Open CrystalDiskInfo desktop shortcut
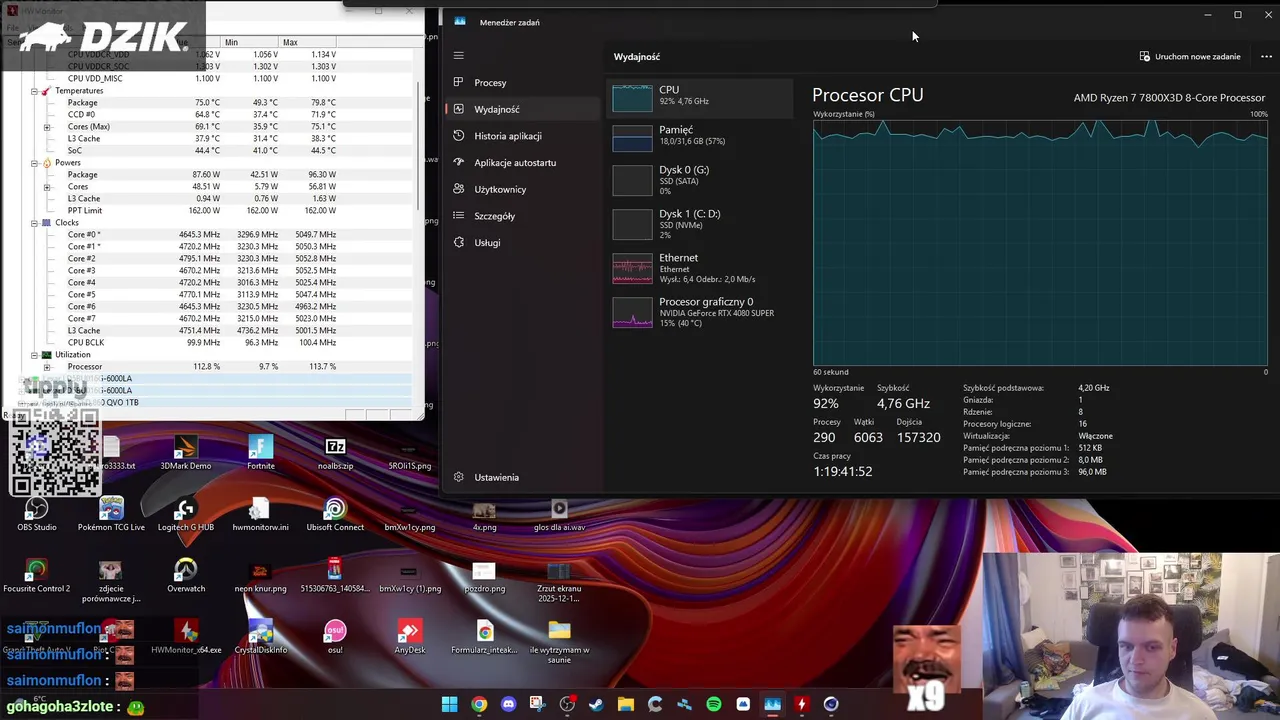Viewport: 1280px width, 720px height. pos(261,637)
